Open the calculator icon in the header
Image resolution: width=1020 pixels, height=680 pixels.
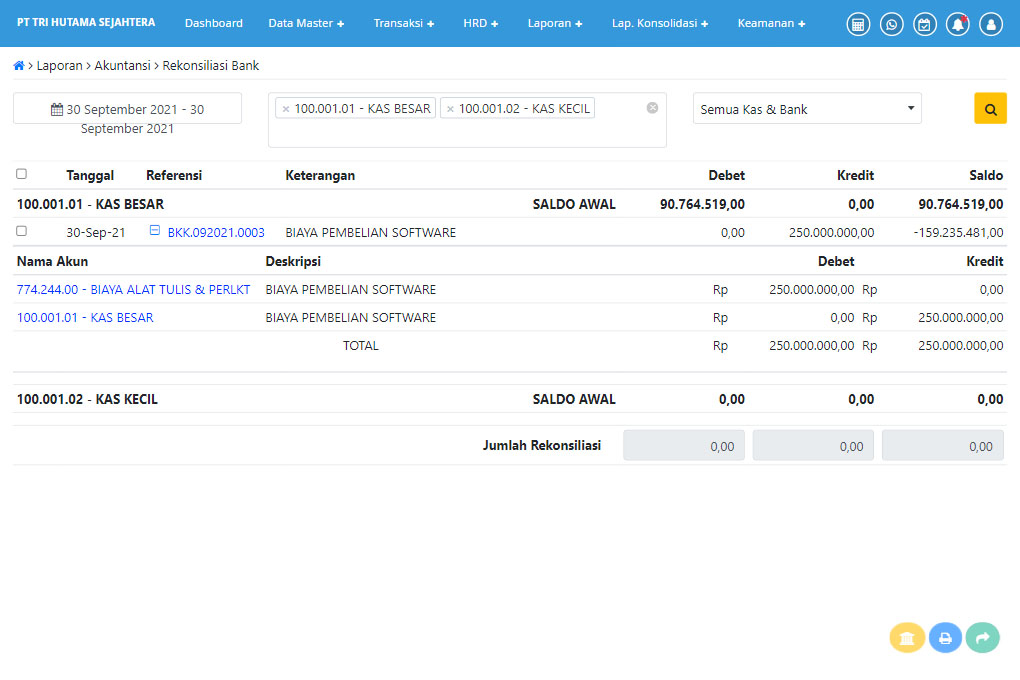pos(858,24)
